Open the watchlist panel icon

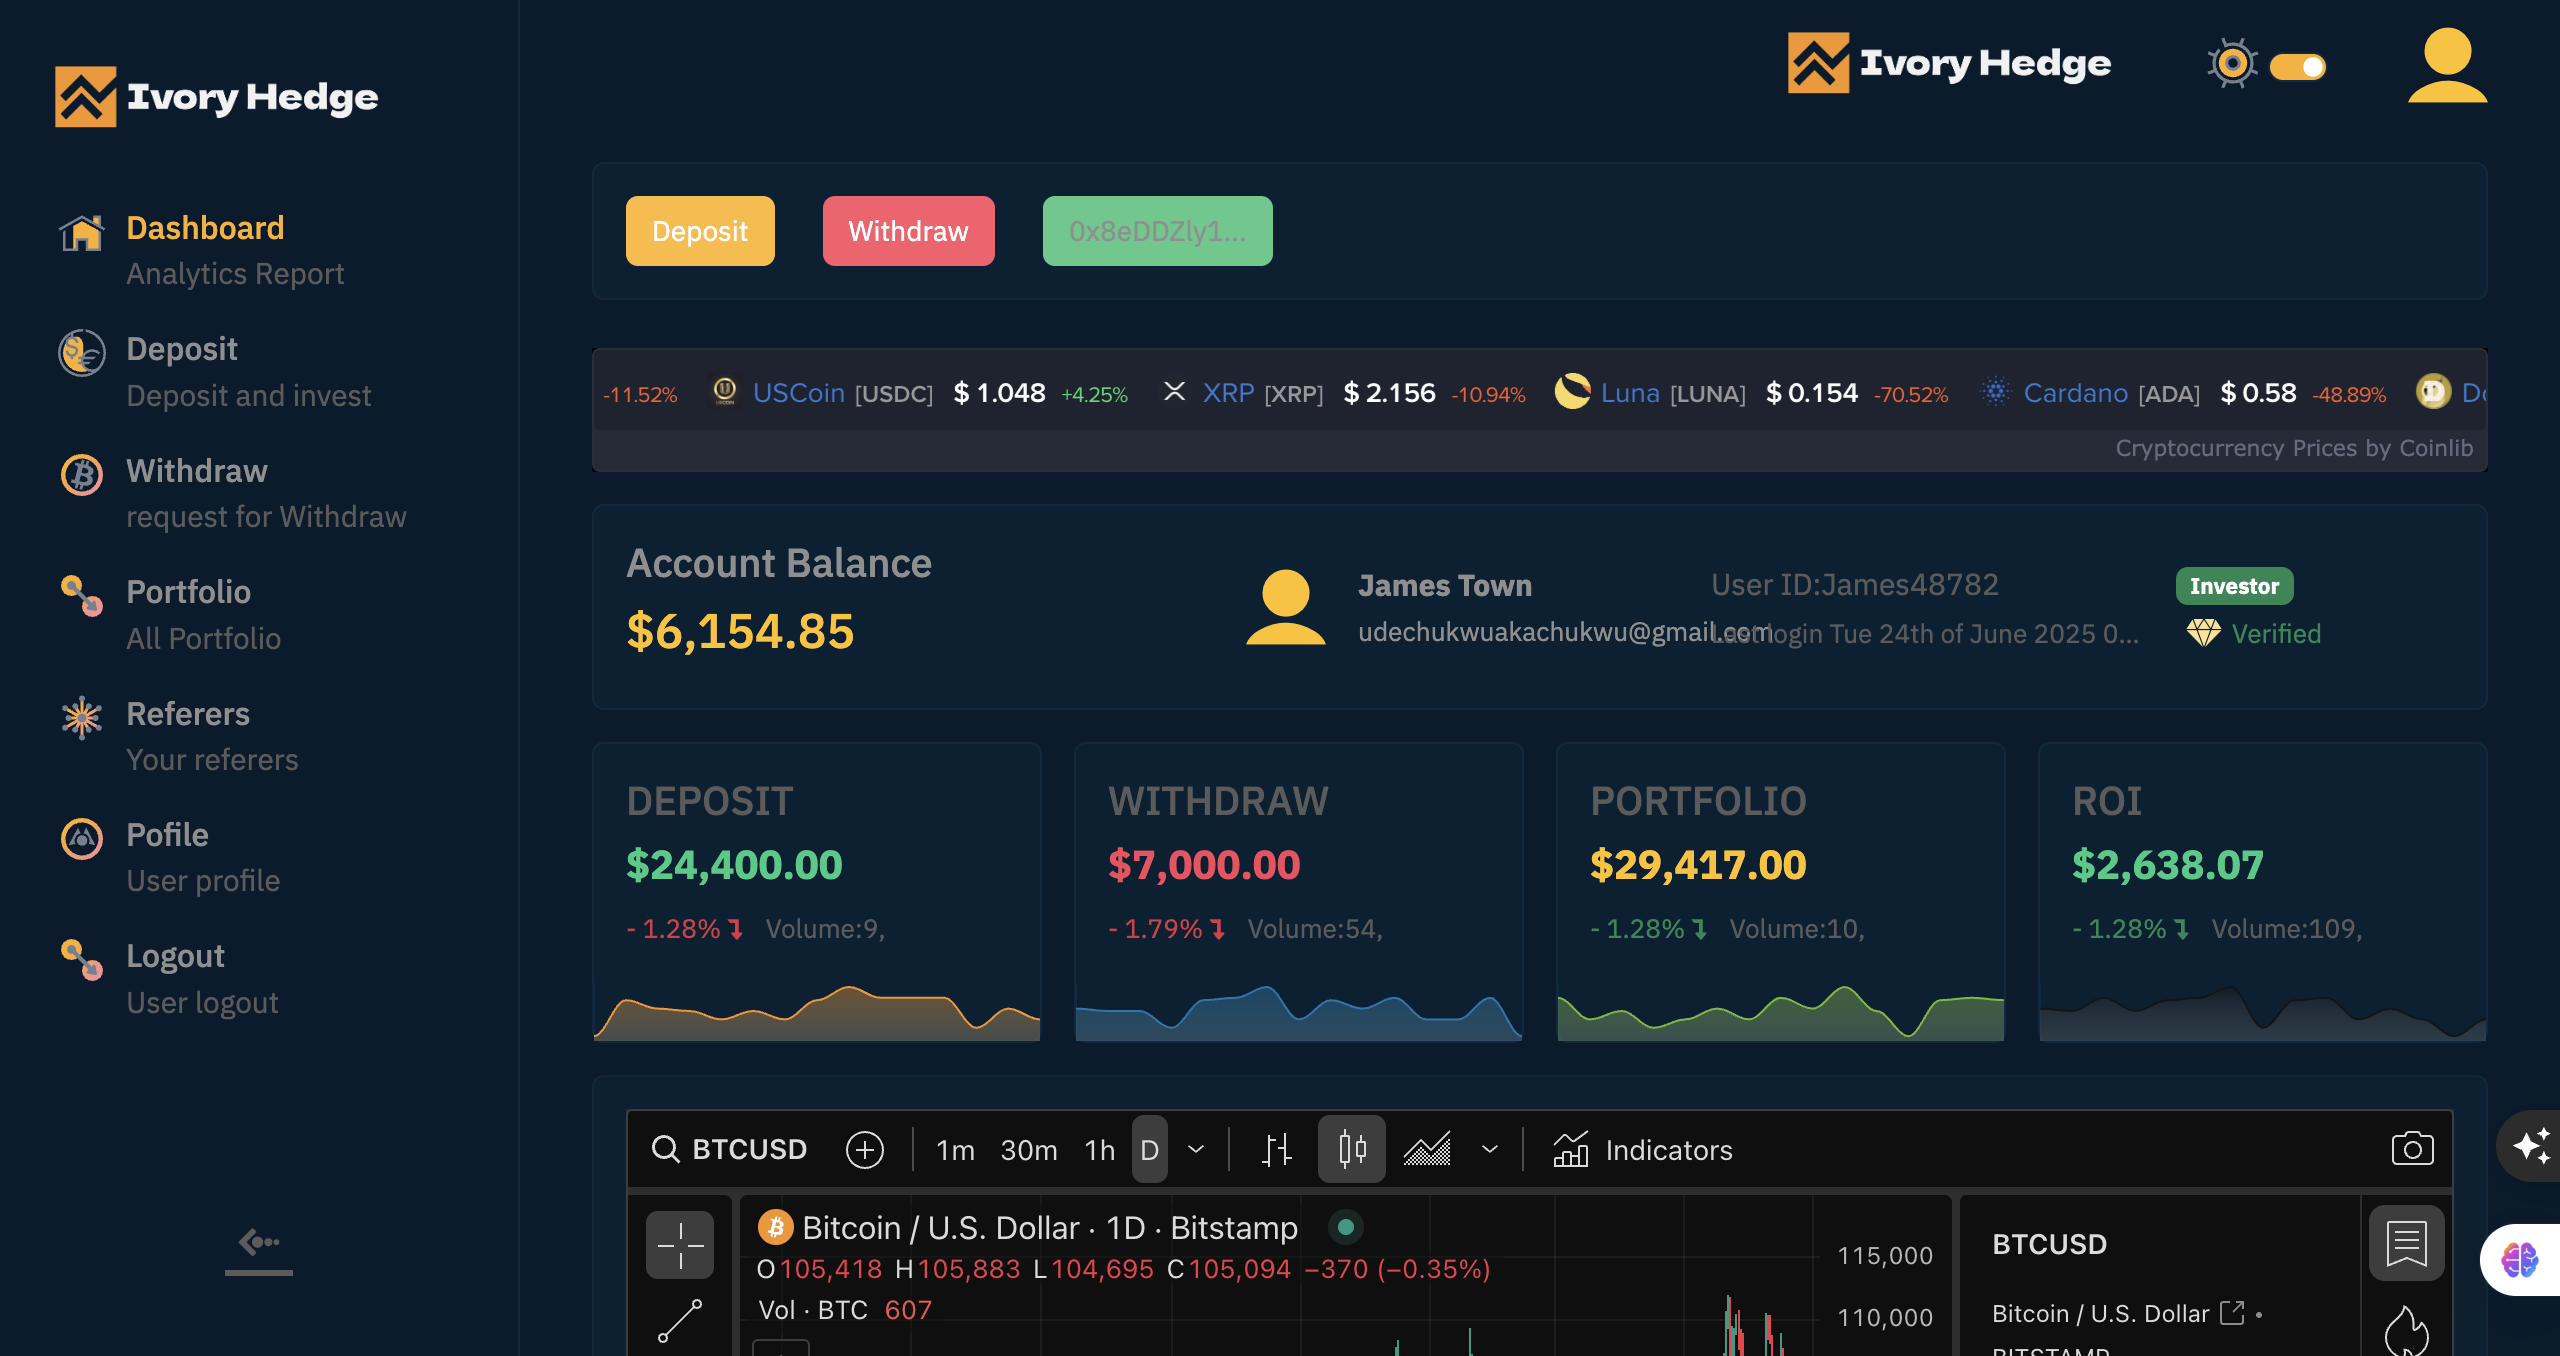2406,1243
